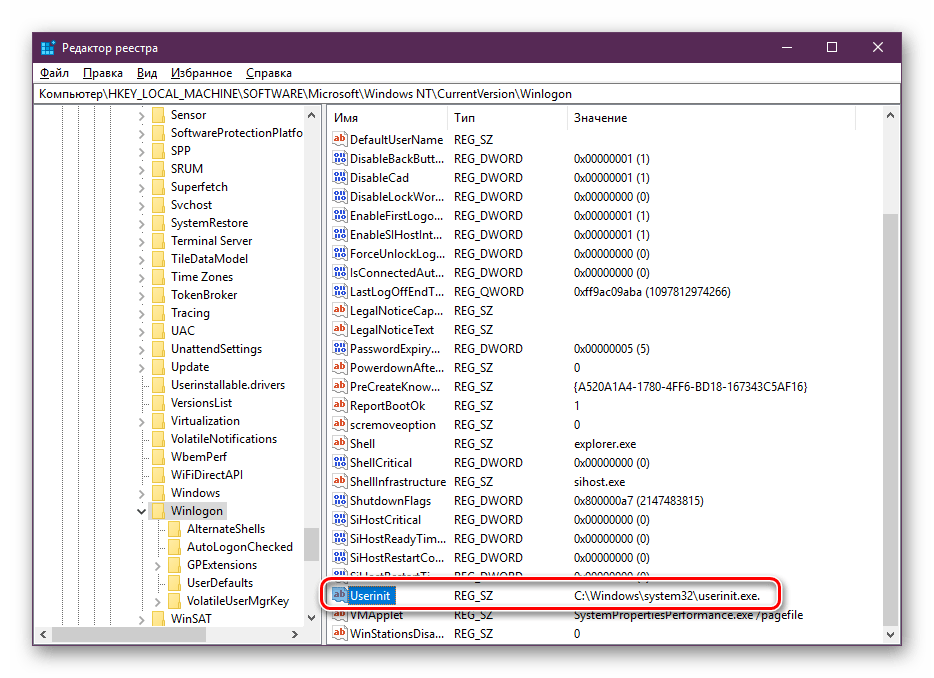Click the binary icon beside DisableCad
This screenshot has width=934, height=678.
point(339,178)
